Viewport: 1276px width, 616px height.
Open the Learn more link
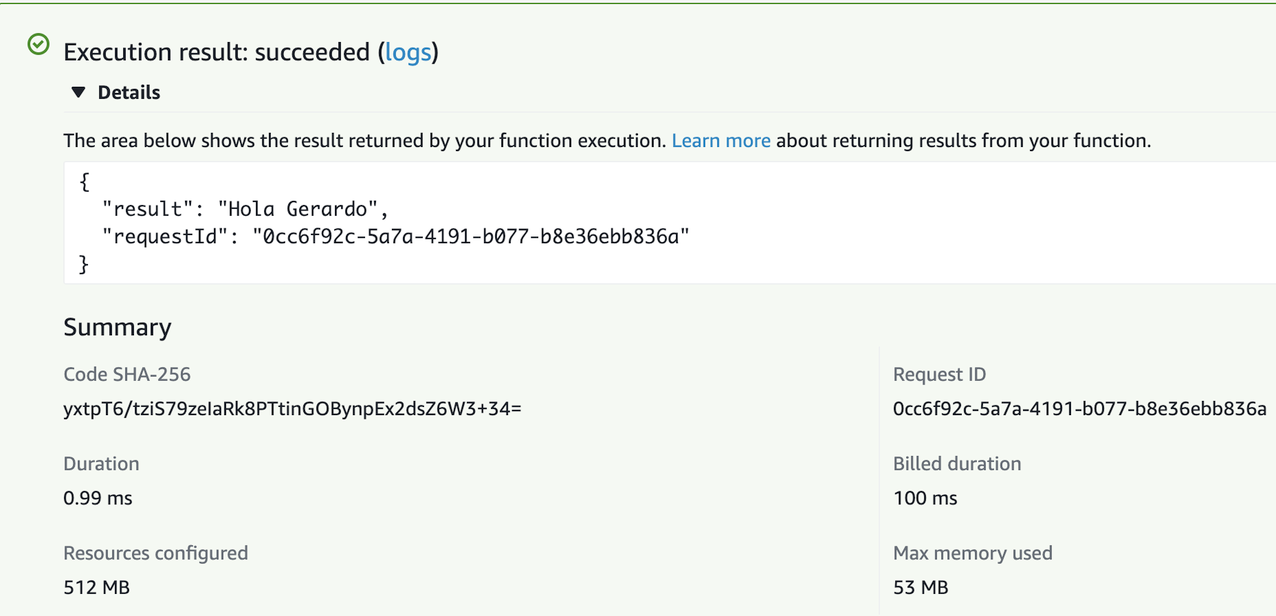point(720,141)
